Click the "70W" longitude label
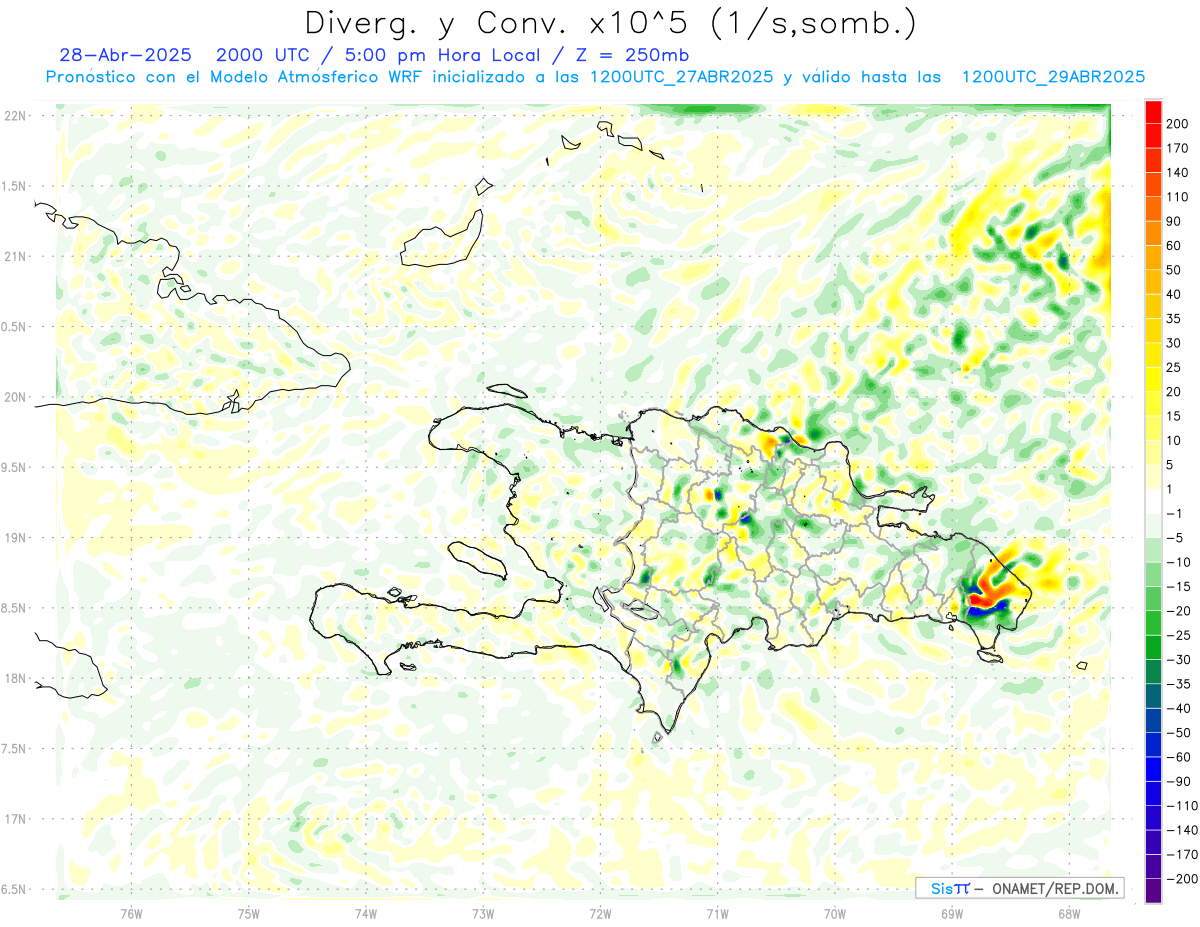This screenshot has width=1200, height=927. 835,912
